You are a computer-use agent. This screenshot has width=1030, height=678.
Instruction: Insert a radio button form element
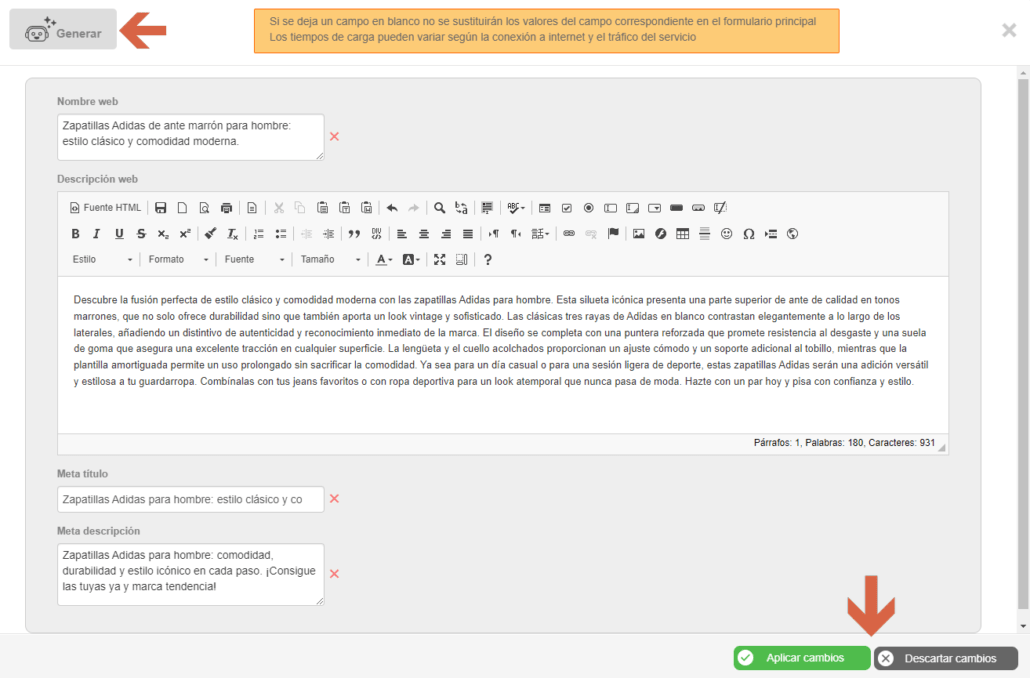[588, 207]
